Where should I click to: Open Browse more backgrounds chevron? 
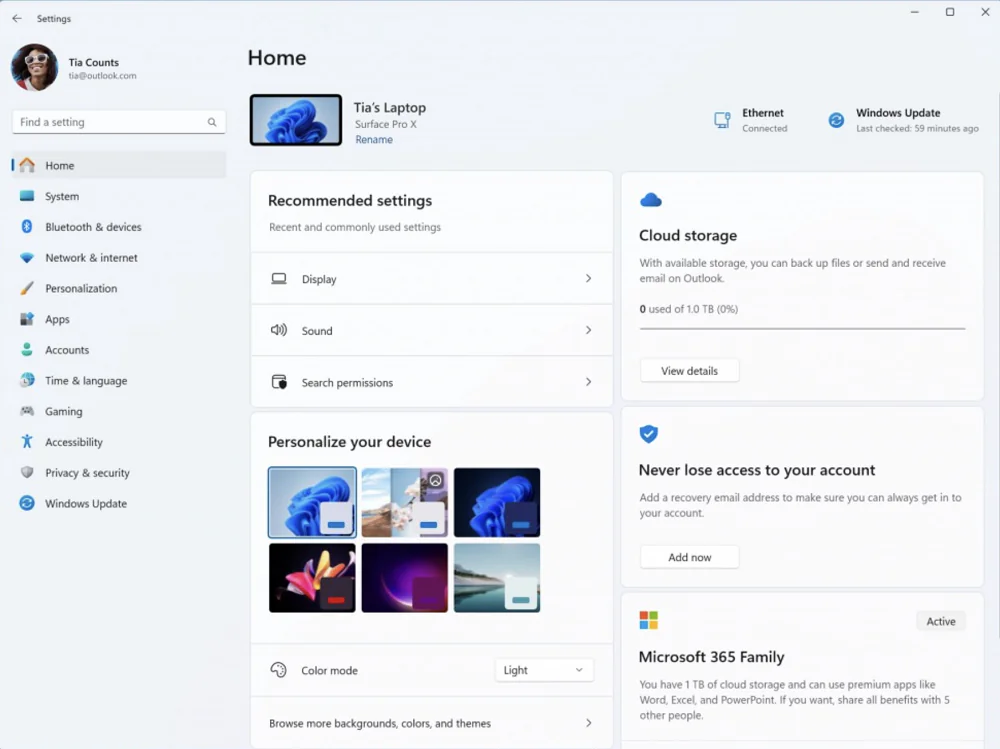tap(588, 723)
